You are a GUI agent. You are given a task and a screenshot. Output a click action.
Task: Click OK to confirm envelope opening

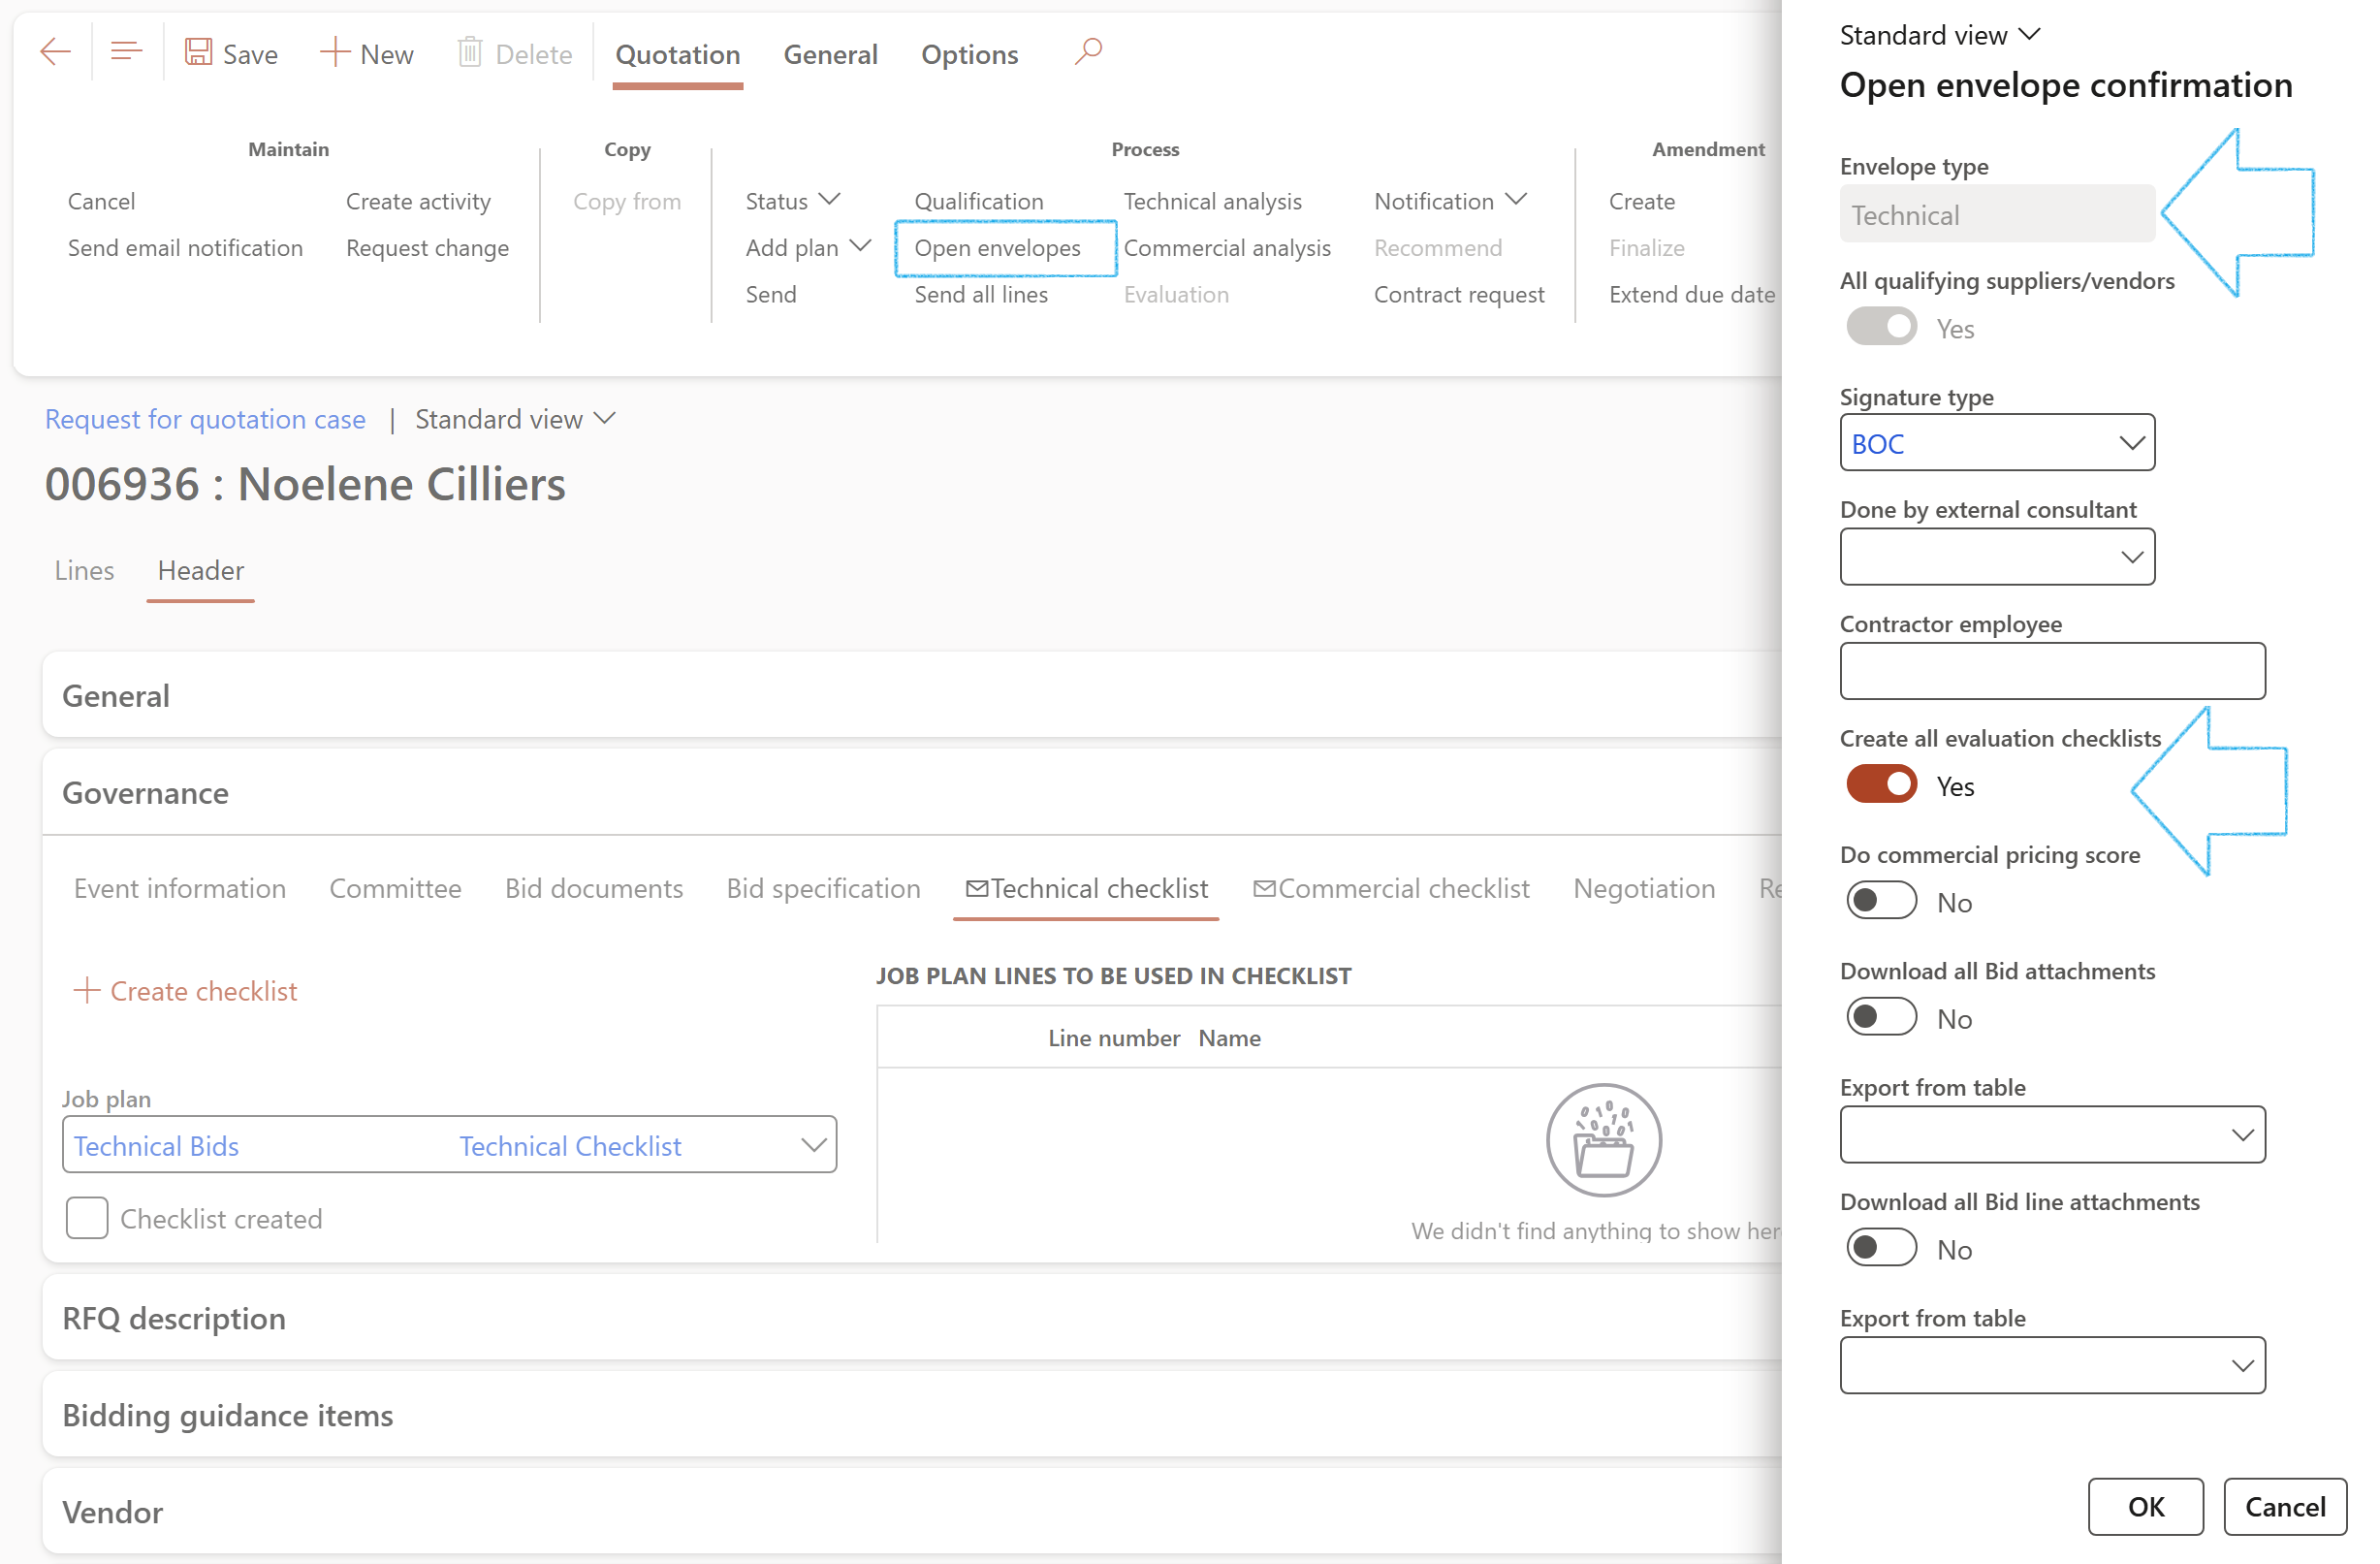coord(2145,1506)
